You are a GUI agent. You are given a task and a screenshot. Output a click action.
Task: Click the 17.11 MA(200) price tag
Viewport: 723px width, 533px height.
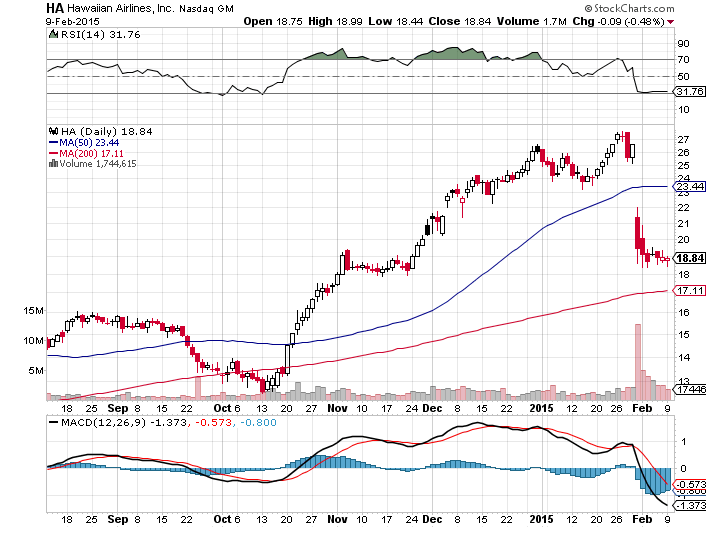pyautogui.click(x=690, y=290)
